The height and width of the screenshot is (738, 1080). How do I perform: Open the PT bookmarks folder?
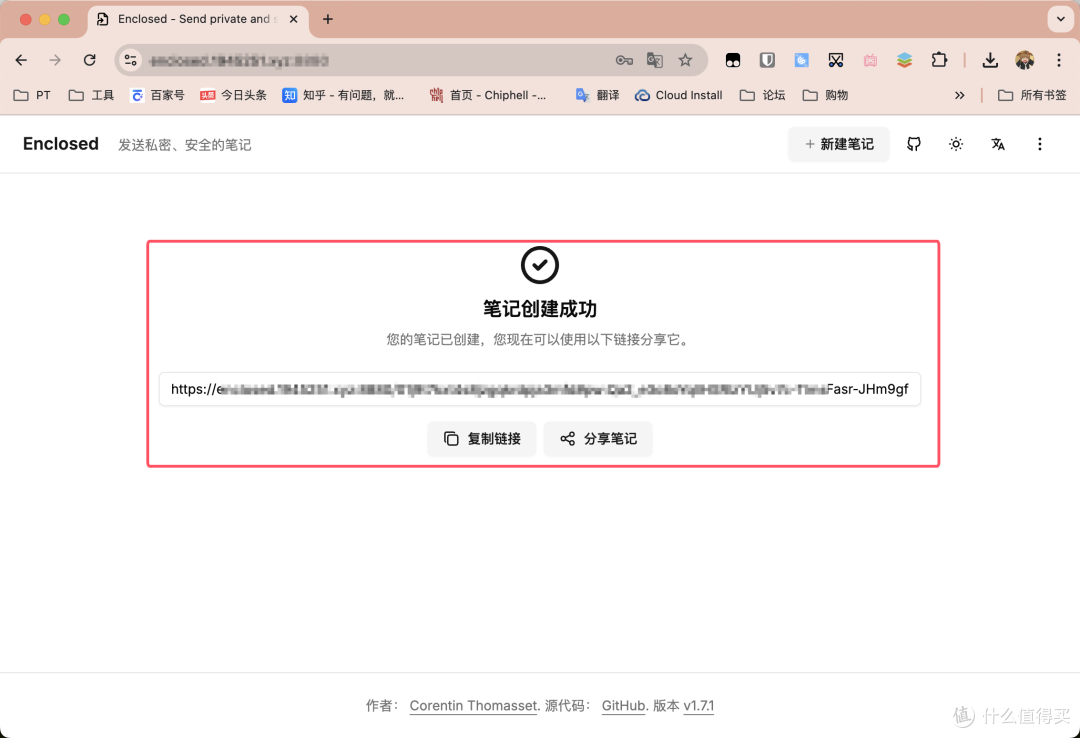coord(32,95)
